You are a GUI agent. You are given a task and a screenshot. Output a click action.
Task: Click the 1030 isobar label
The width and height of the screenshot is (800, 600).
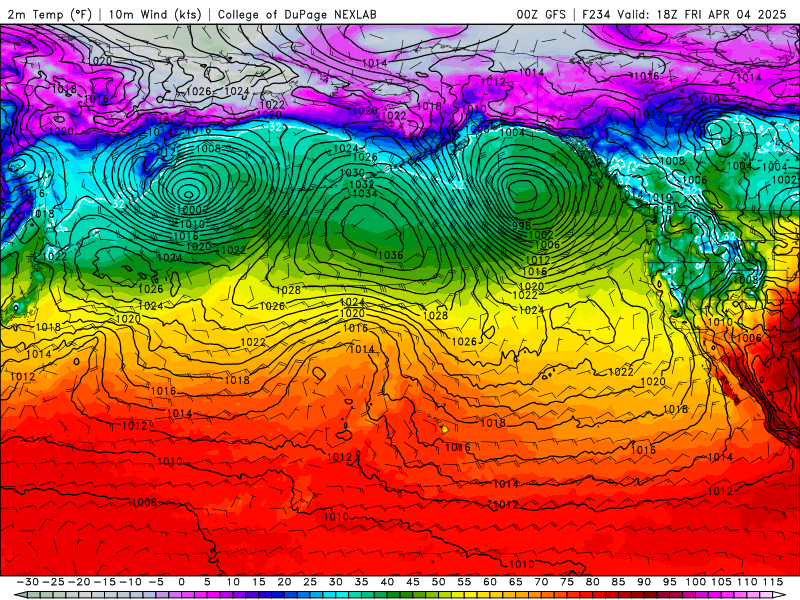(x=353, y=173)
